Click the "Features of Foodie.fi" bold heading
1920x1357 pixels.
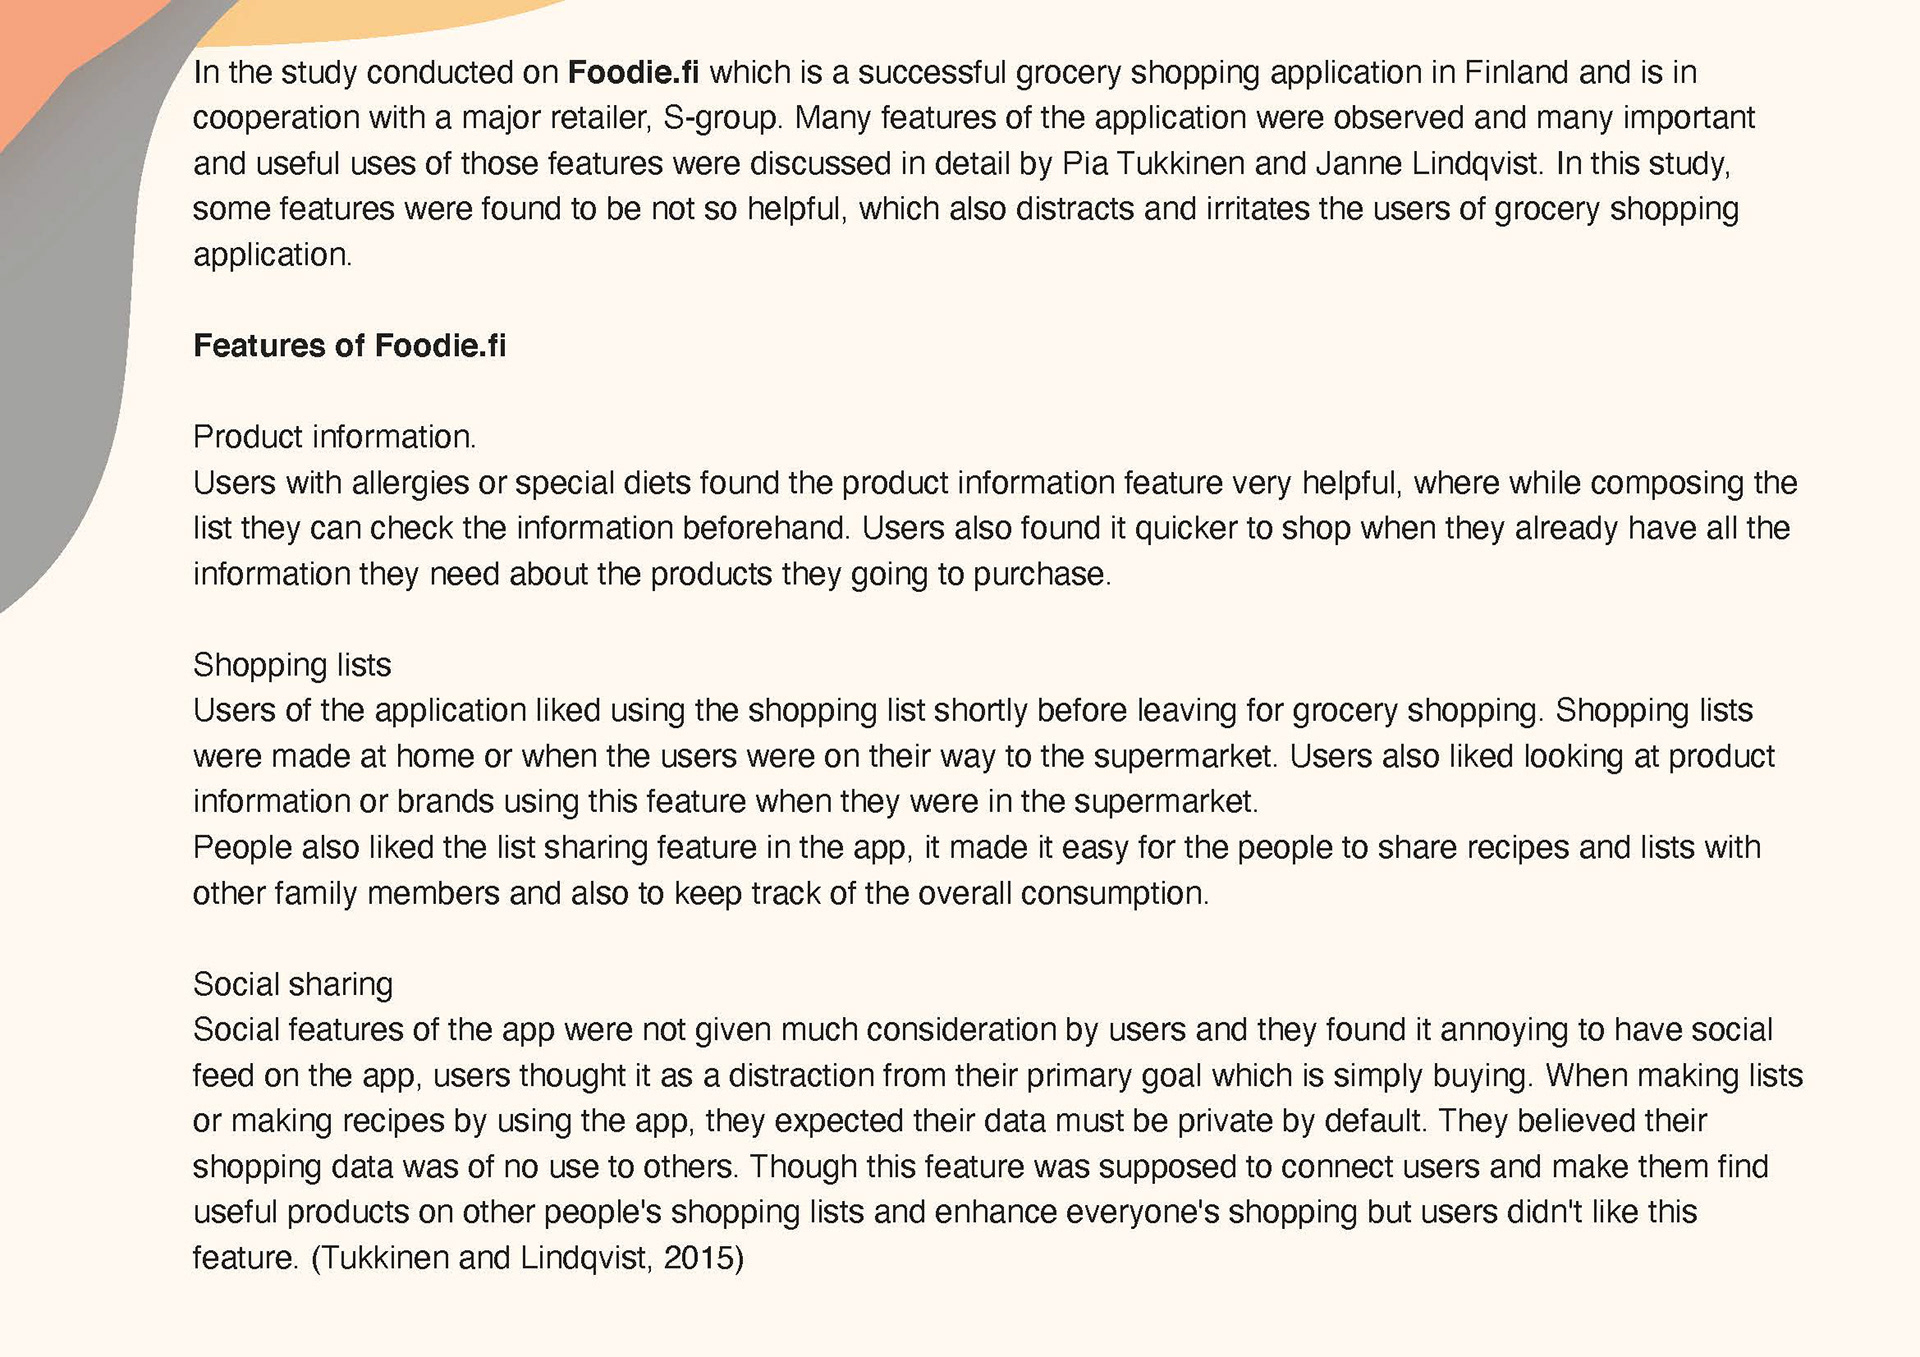tap(349, 346)
